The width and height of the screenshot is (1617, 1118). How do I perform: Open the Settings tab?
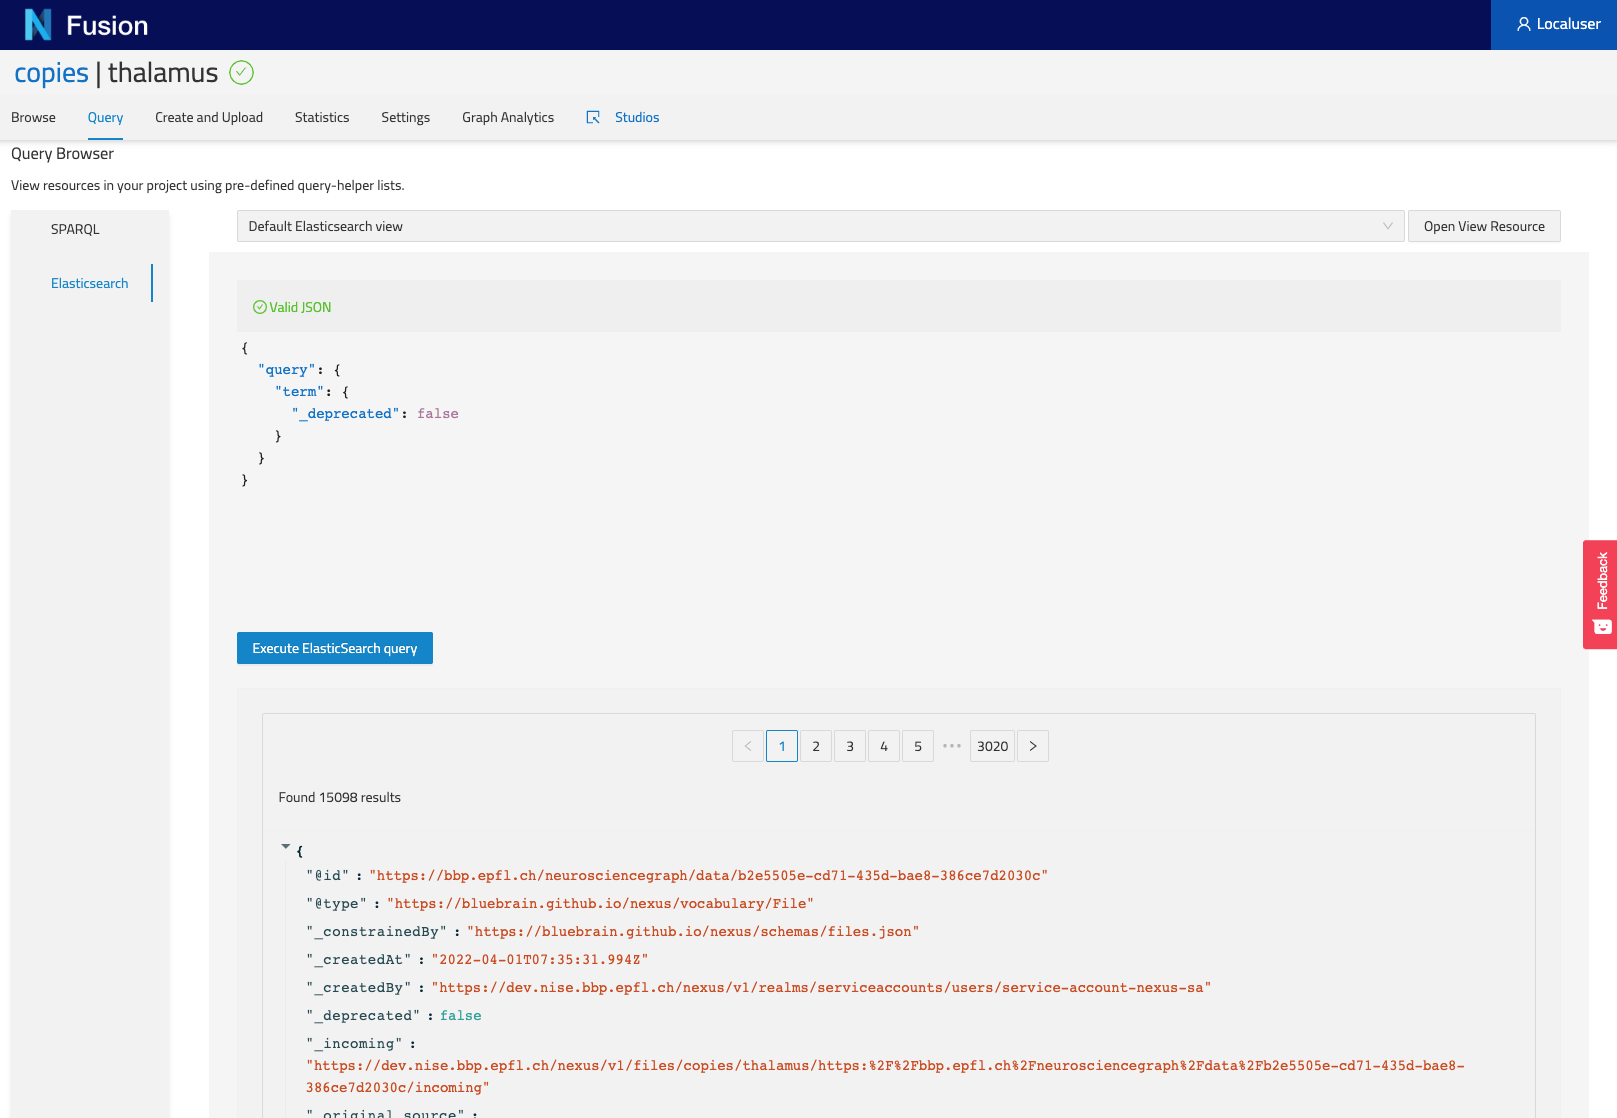point(405,117)
